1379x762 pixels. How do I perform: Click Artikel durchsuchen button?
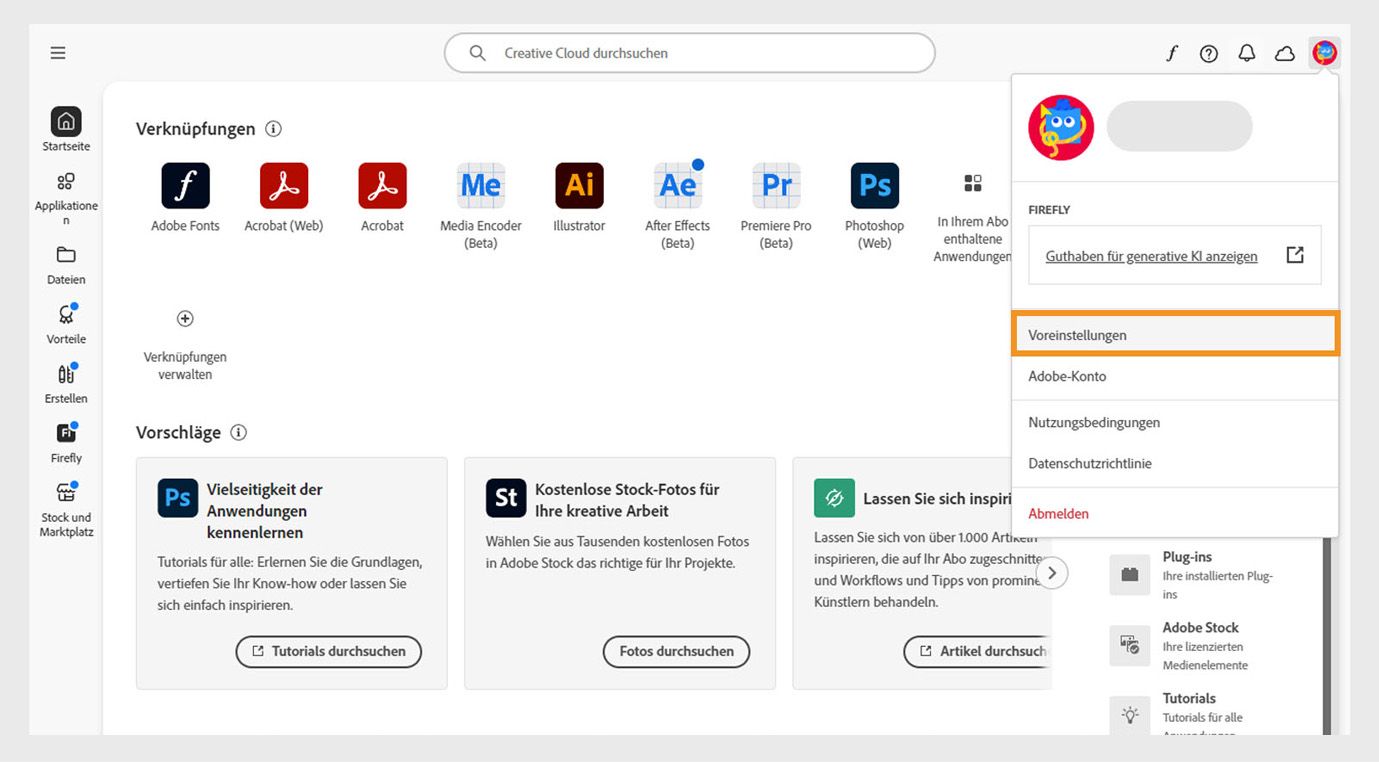point(978,651)
